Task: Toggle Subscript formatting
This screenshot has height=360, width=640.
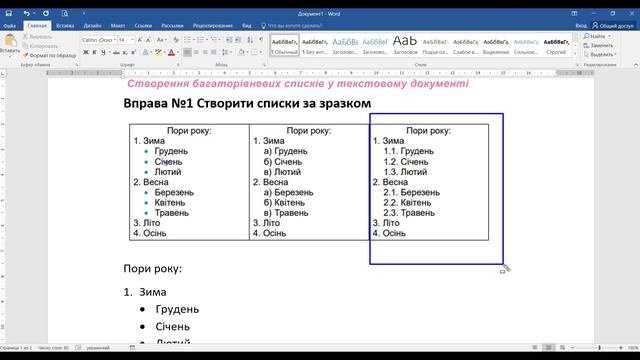Action: 125,53
